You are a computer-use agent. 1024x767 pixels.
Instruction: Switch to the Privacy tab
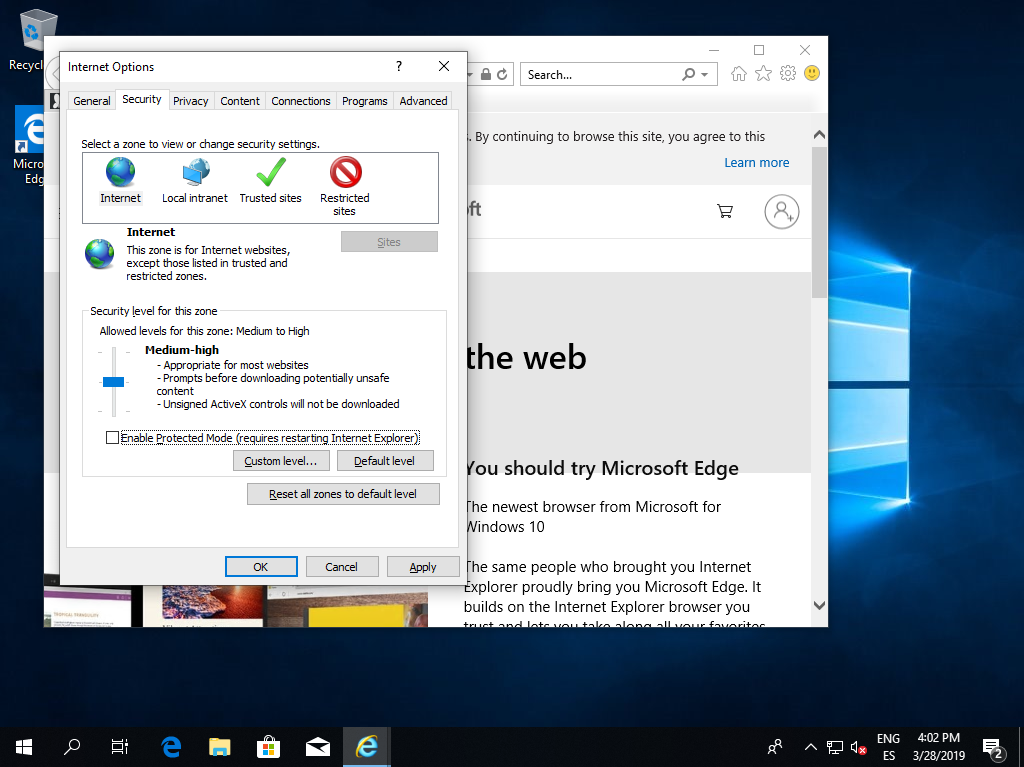coord(191,101)
